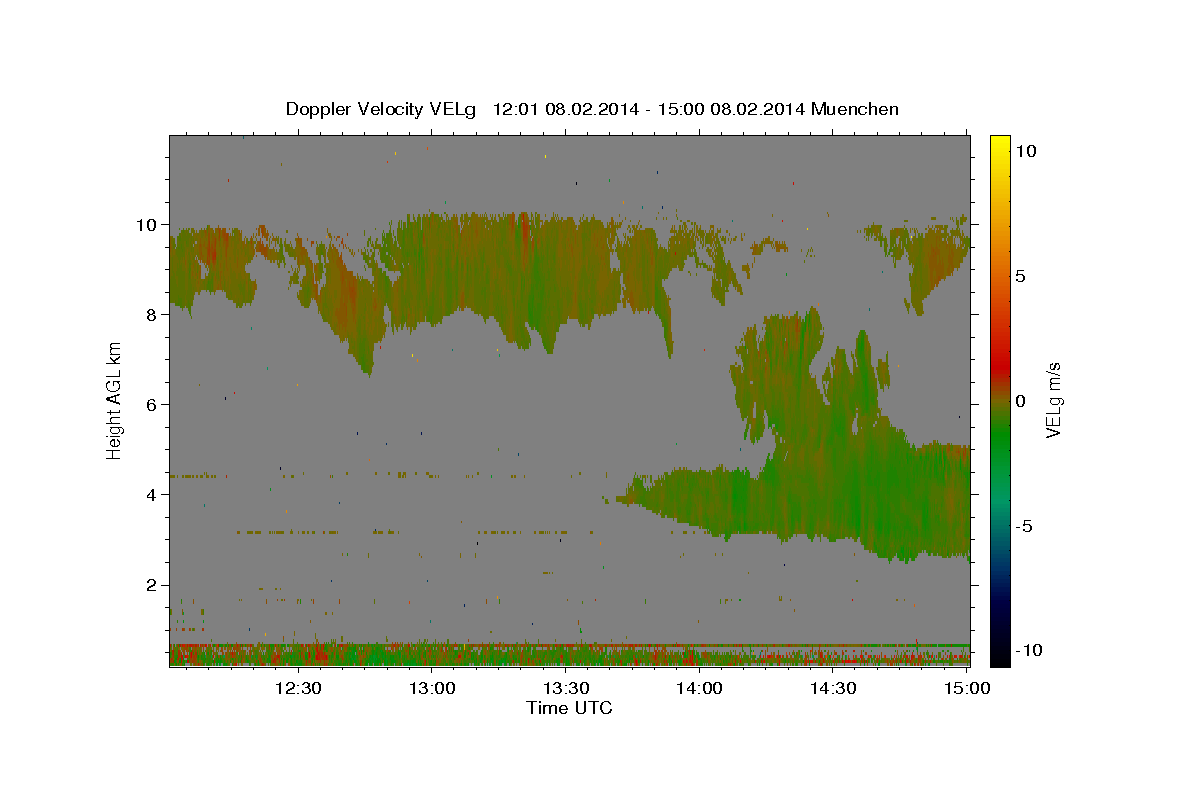1200x800 pixels.
Task: Click the yellow top of the colorbar
Action: coord(1000,143)
